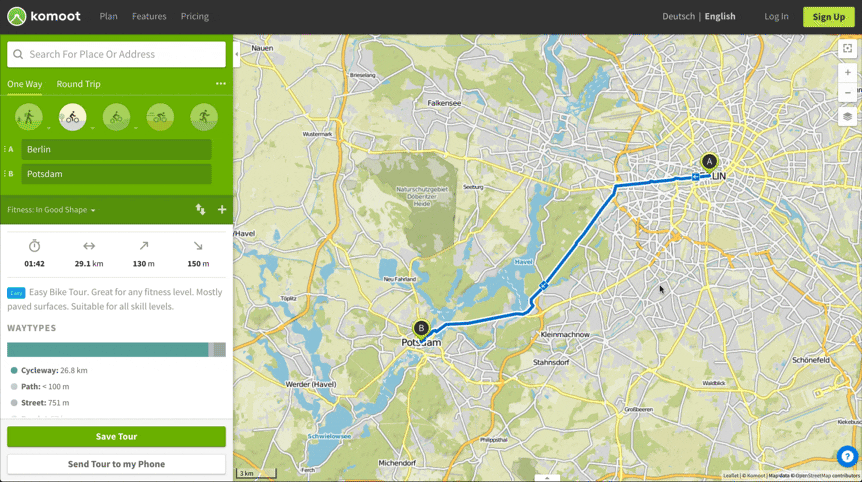The height and width of the screenshot is (482, 862).
Task: Click the Save Tour button
Action: coord(116,437)
